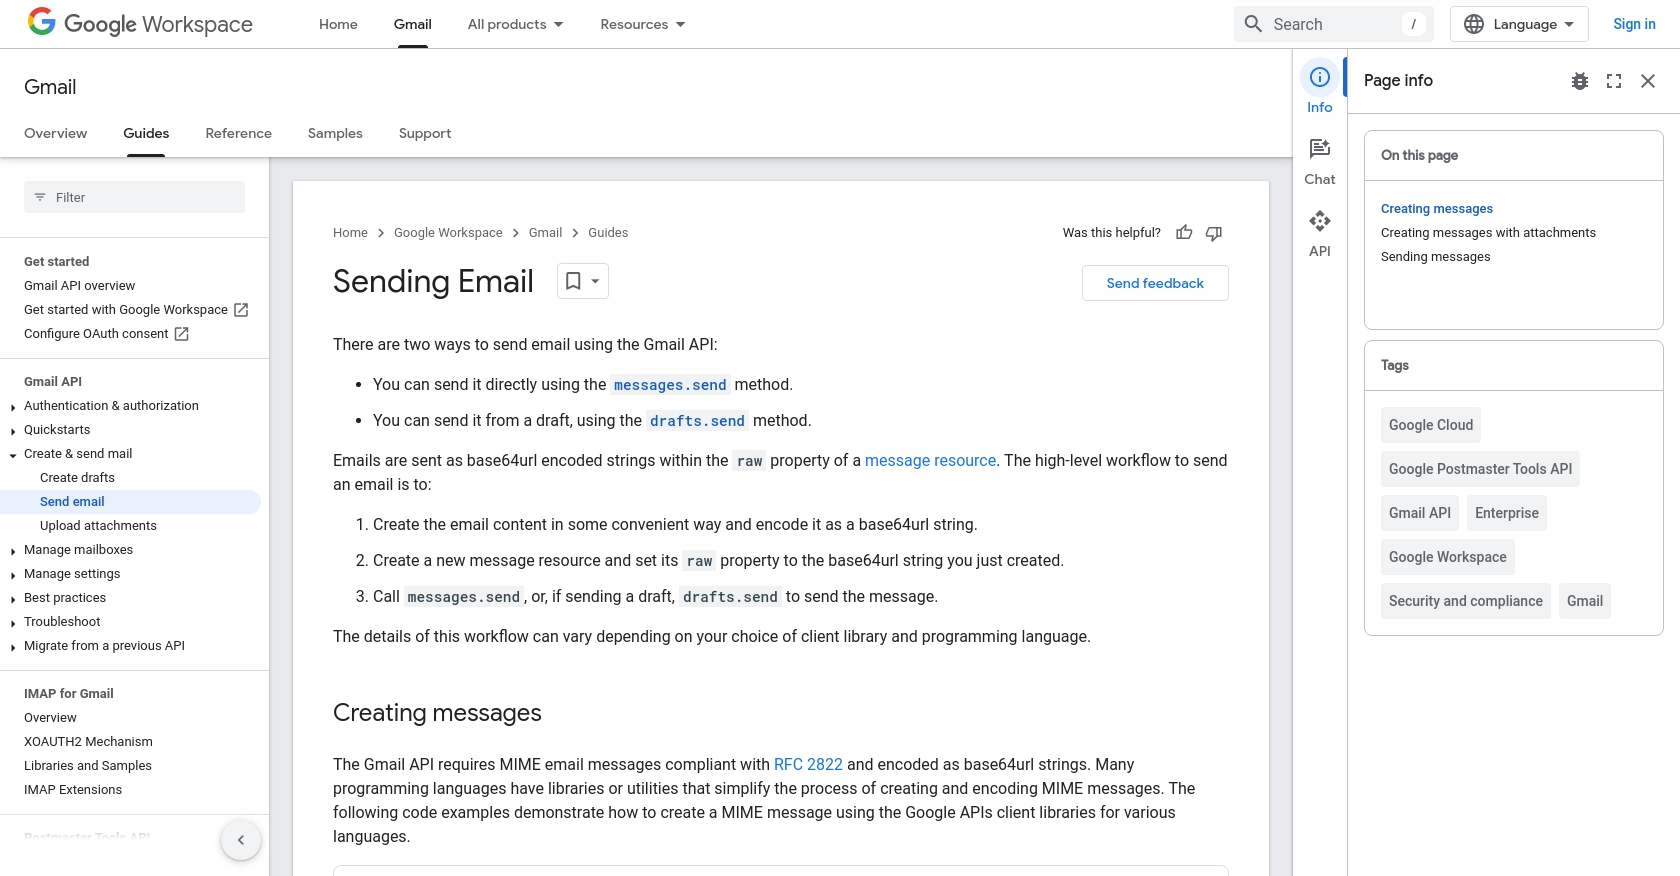Image resolution: width=1680 pixels, height=876 pixels.
Task: Open Create drafts in sidebar
Action: point(77,478)
